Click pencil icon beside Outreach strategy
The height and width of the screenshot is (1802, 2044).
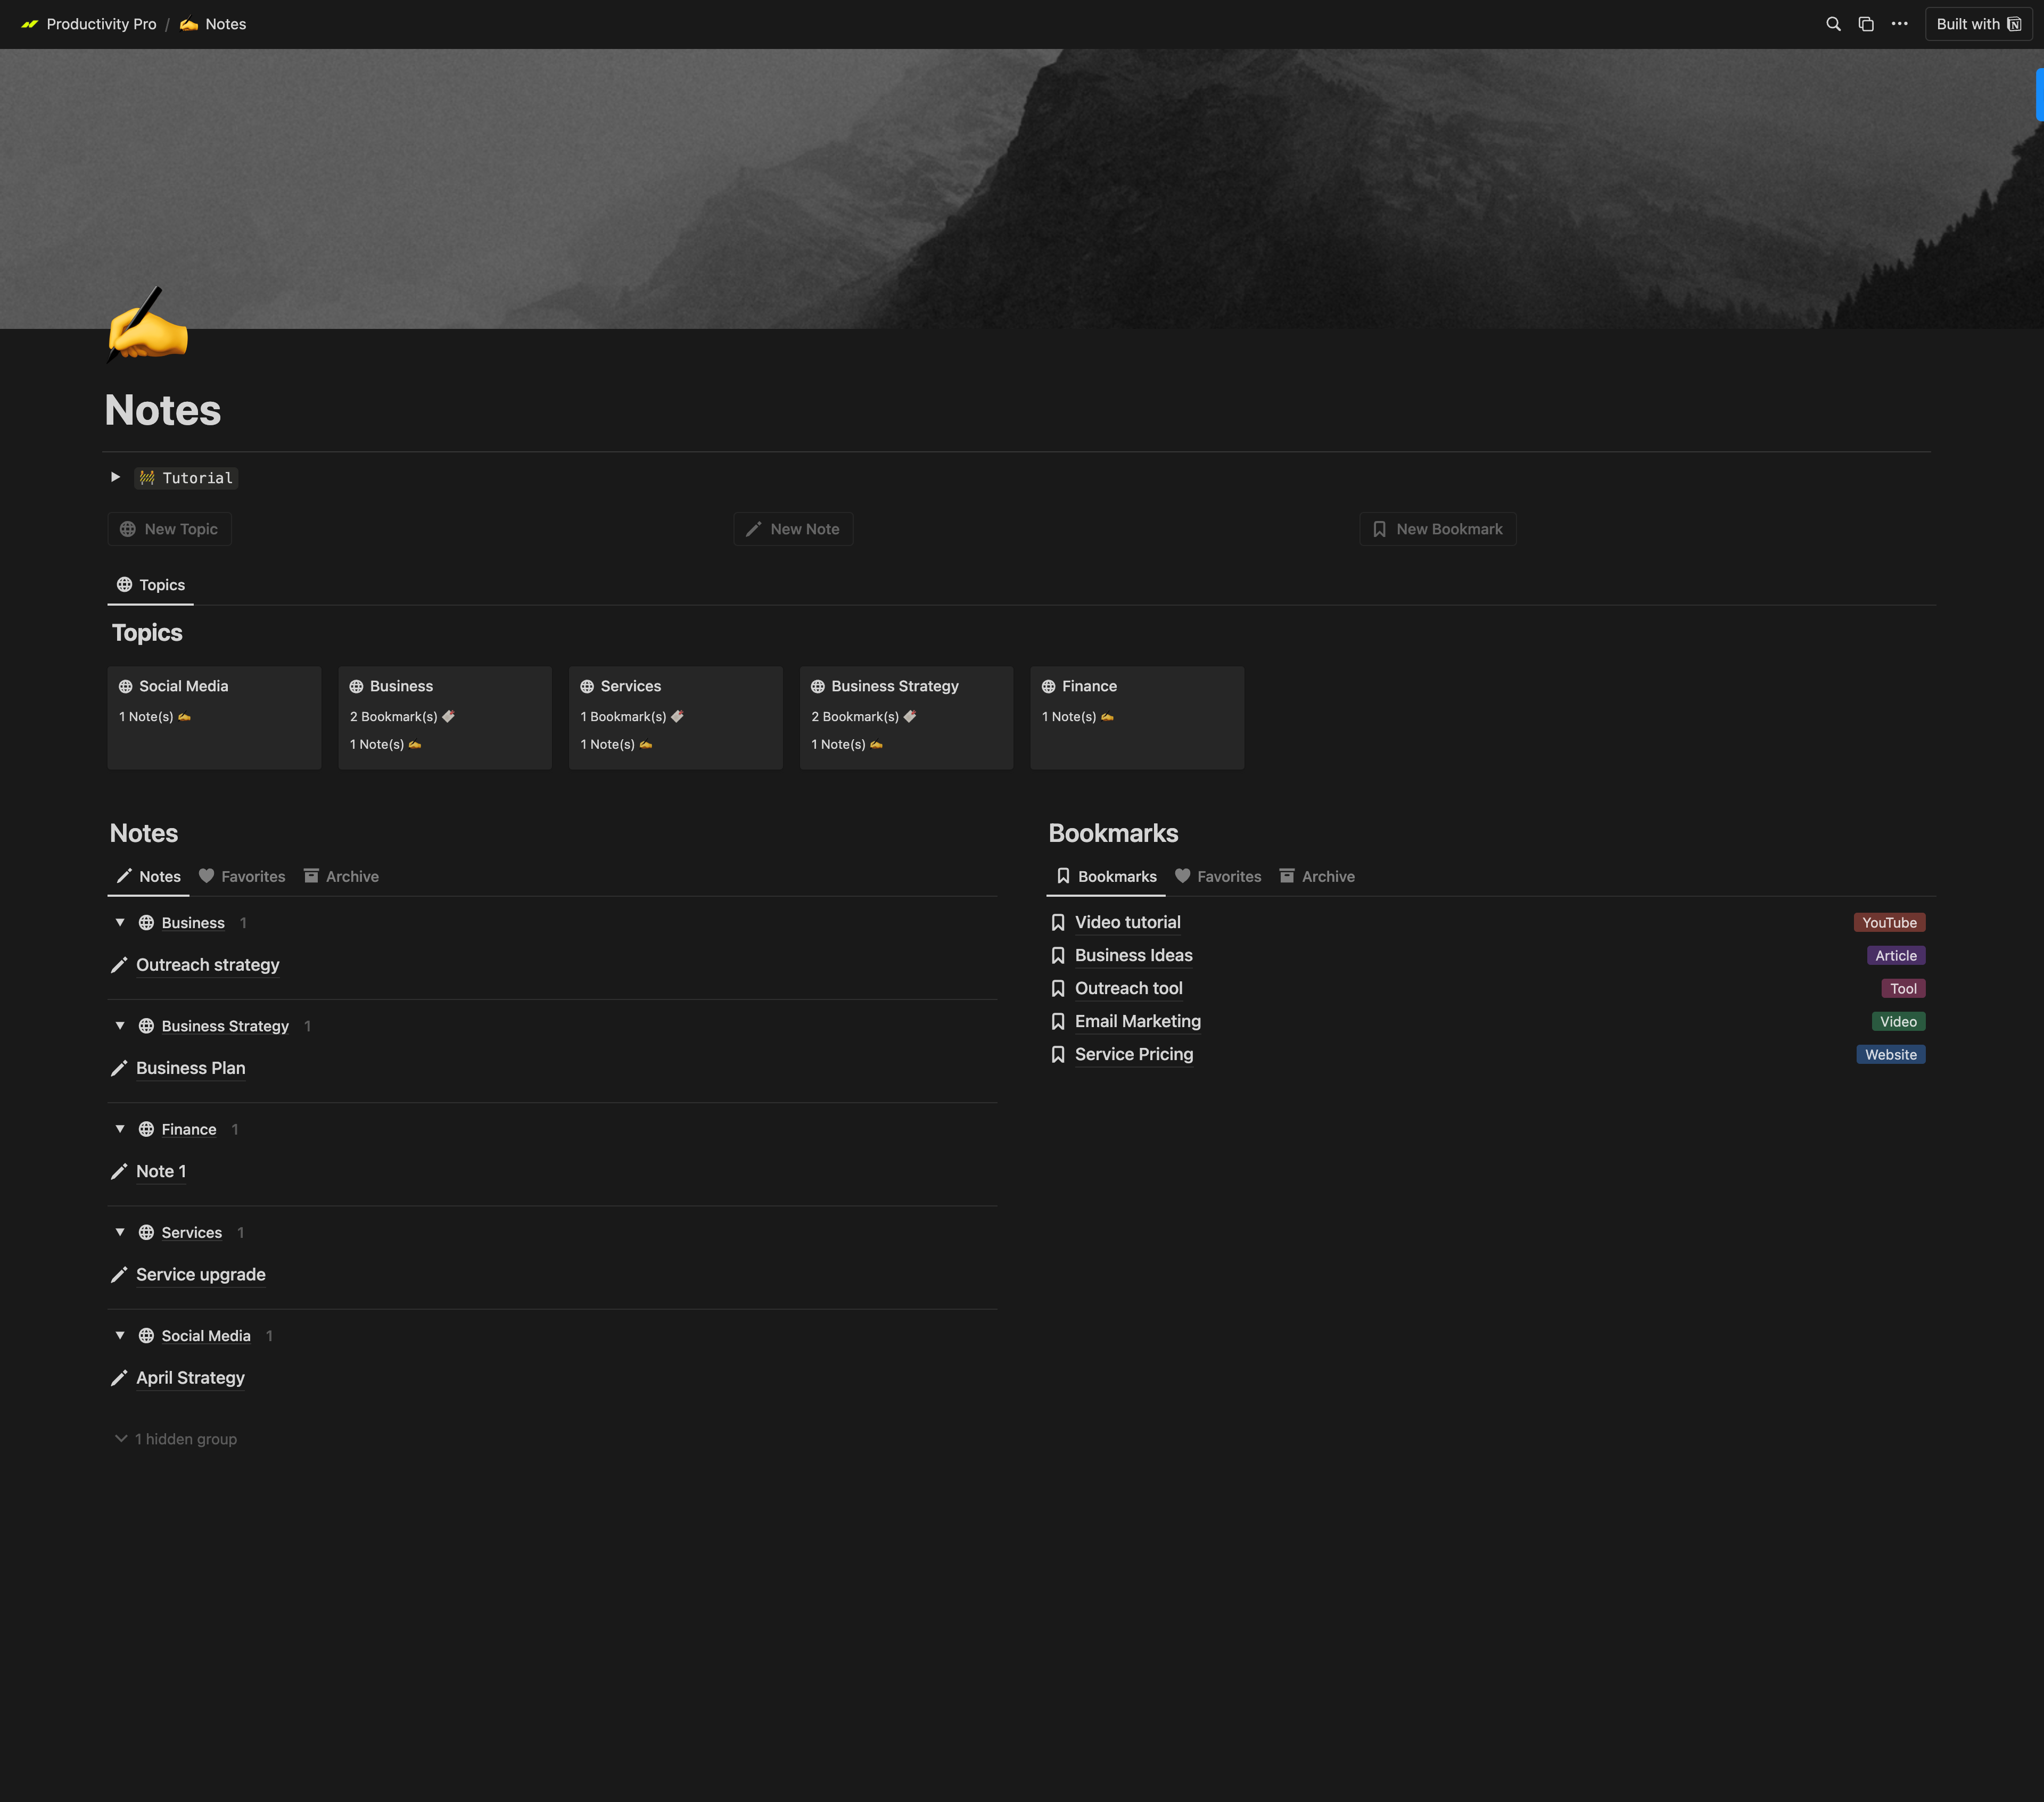[x=119, y=965]
